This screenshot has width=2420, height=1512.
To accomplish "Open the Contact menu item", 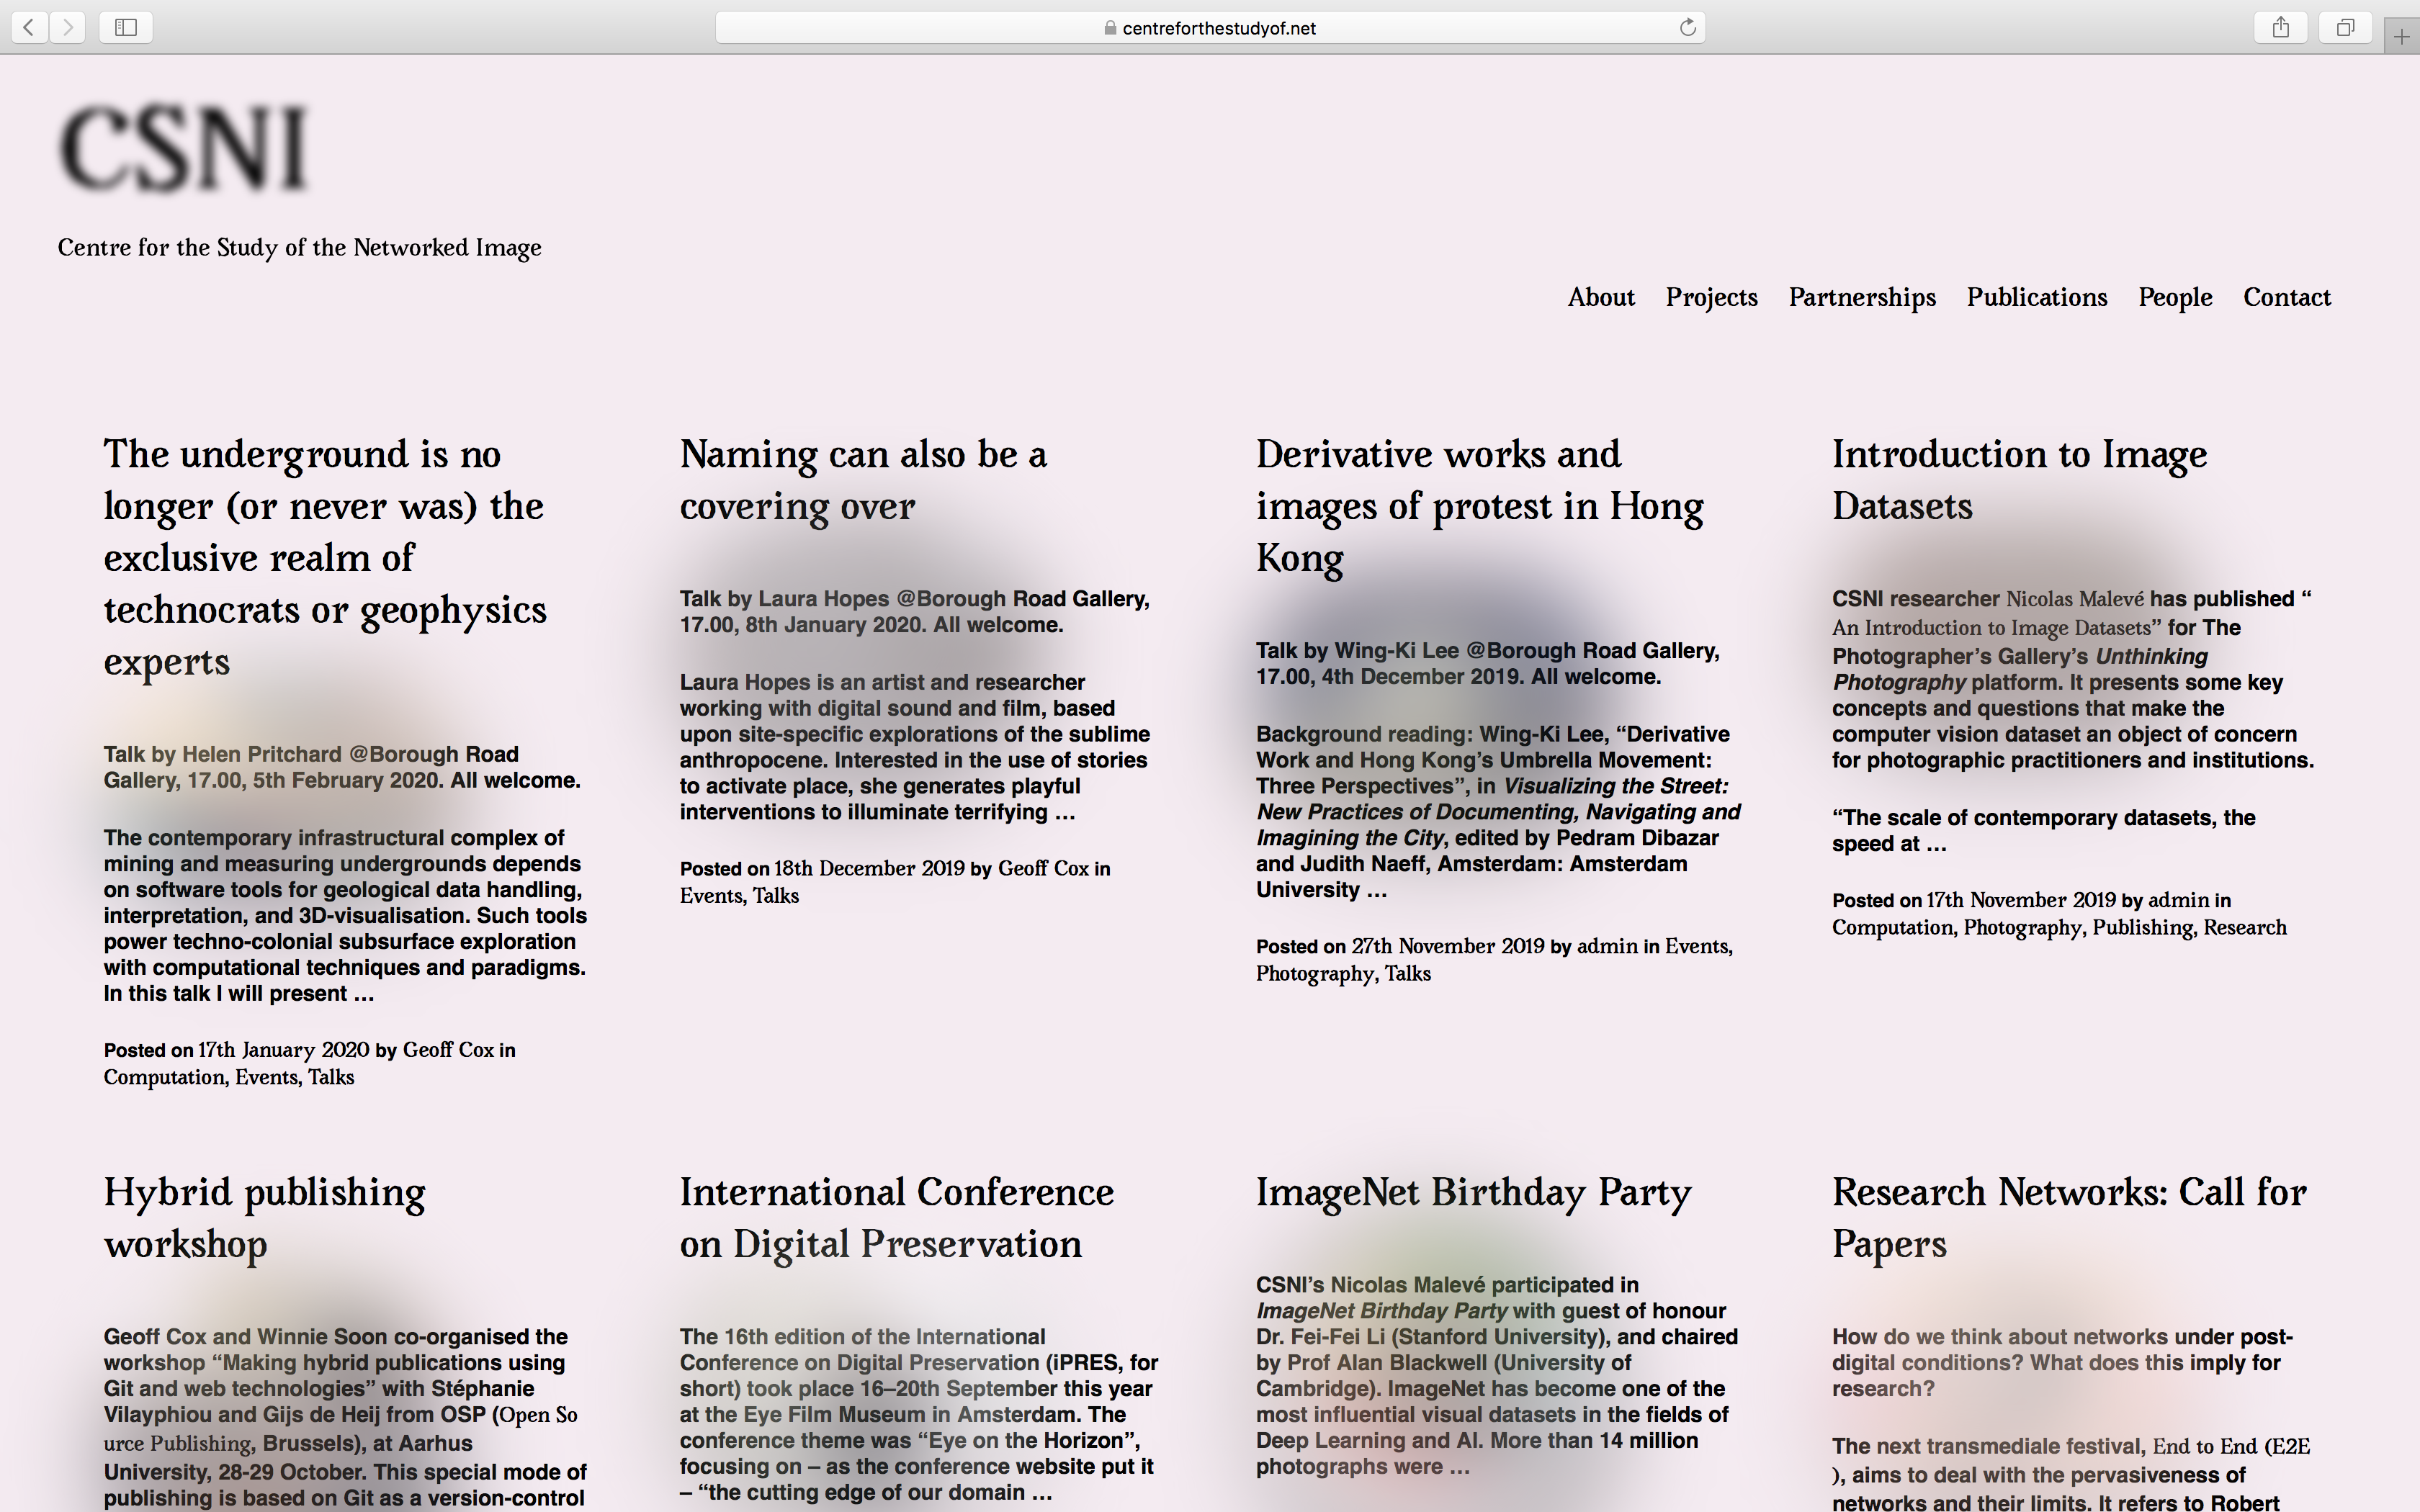I will tap(2287, 297).
